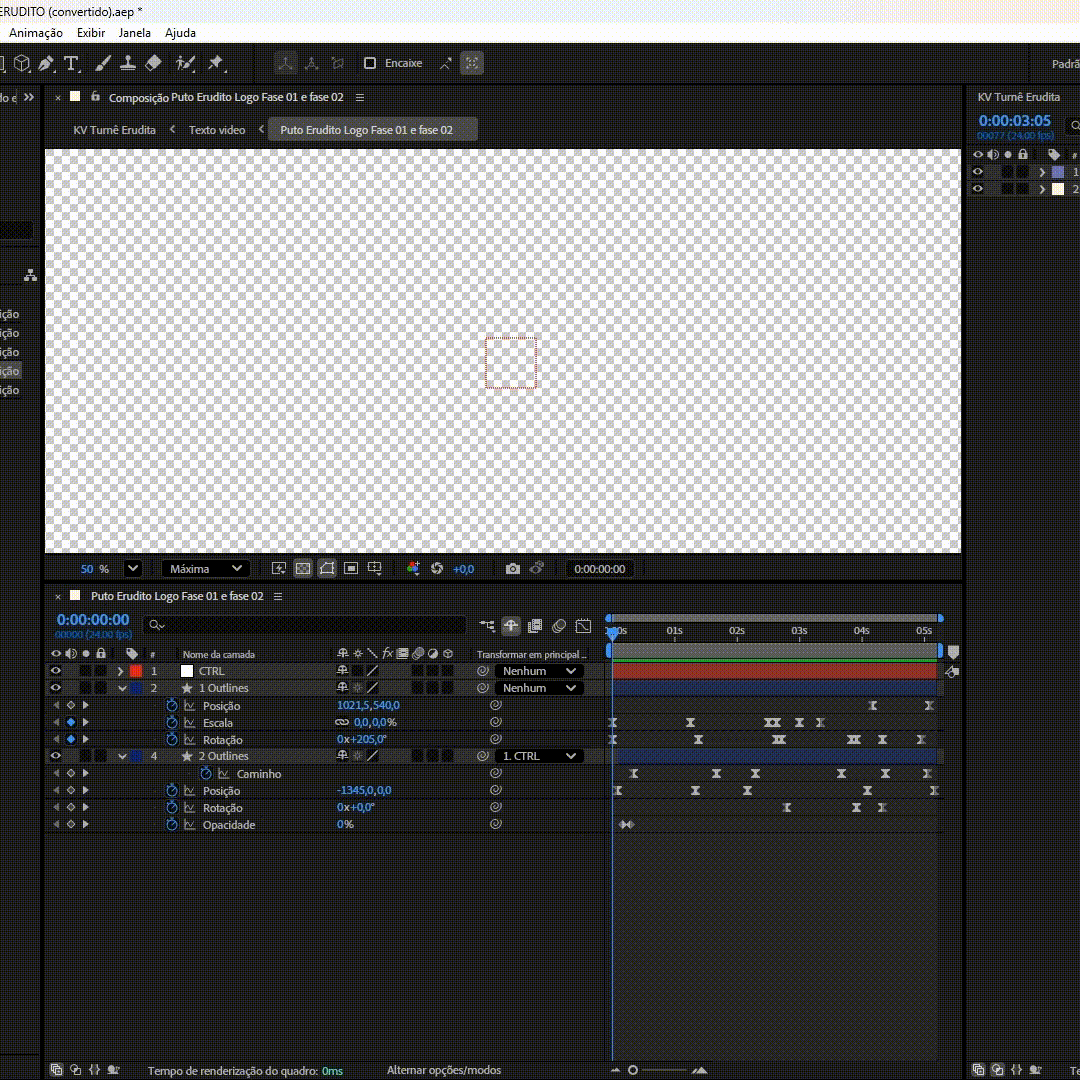Toggle the bounding-box snap button right of Encaixe
The width and height of the screenshot is (1080, 1080).
[x=472, y=63]
